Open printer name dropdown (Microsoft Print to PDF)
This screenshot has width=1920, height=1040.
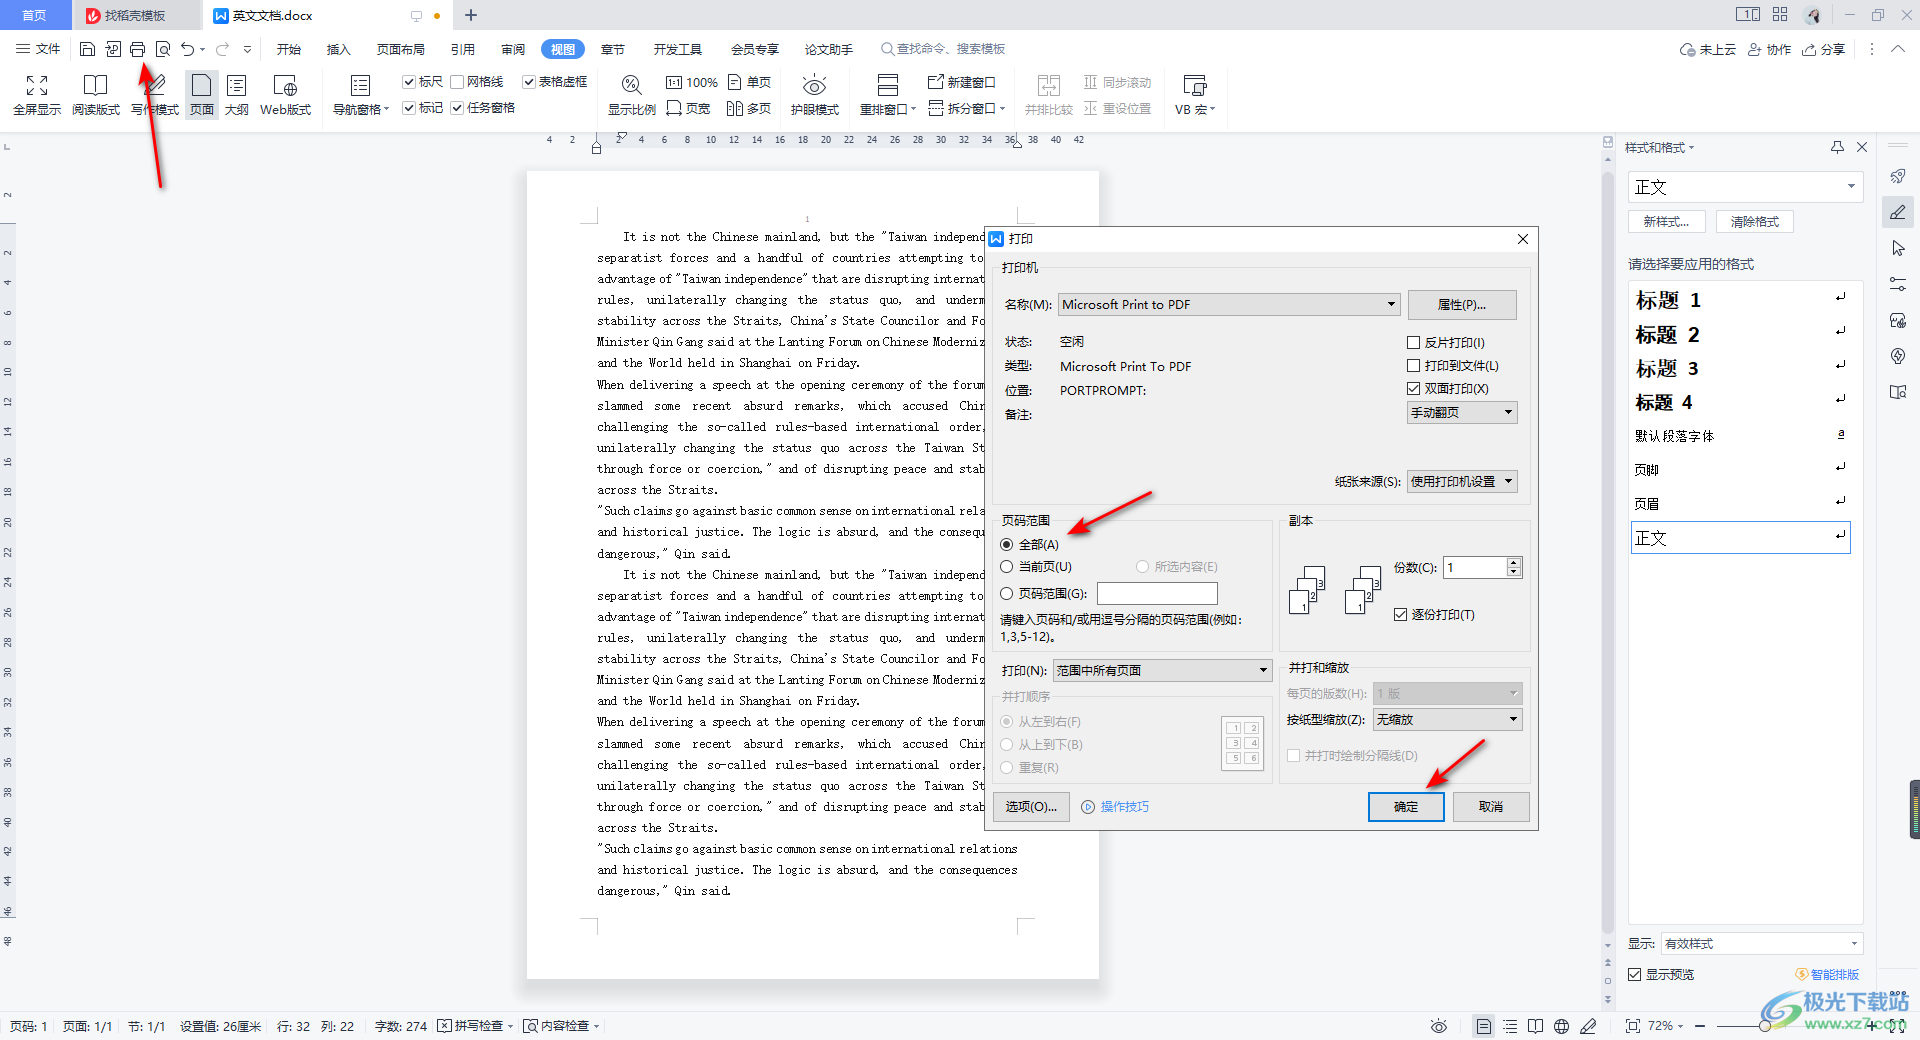pos(1228,305)
